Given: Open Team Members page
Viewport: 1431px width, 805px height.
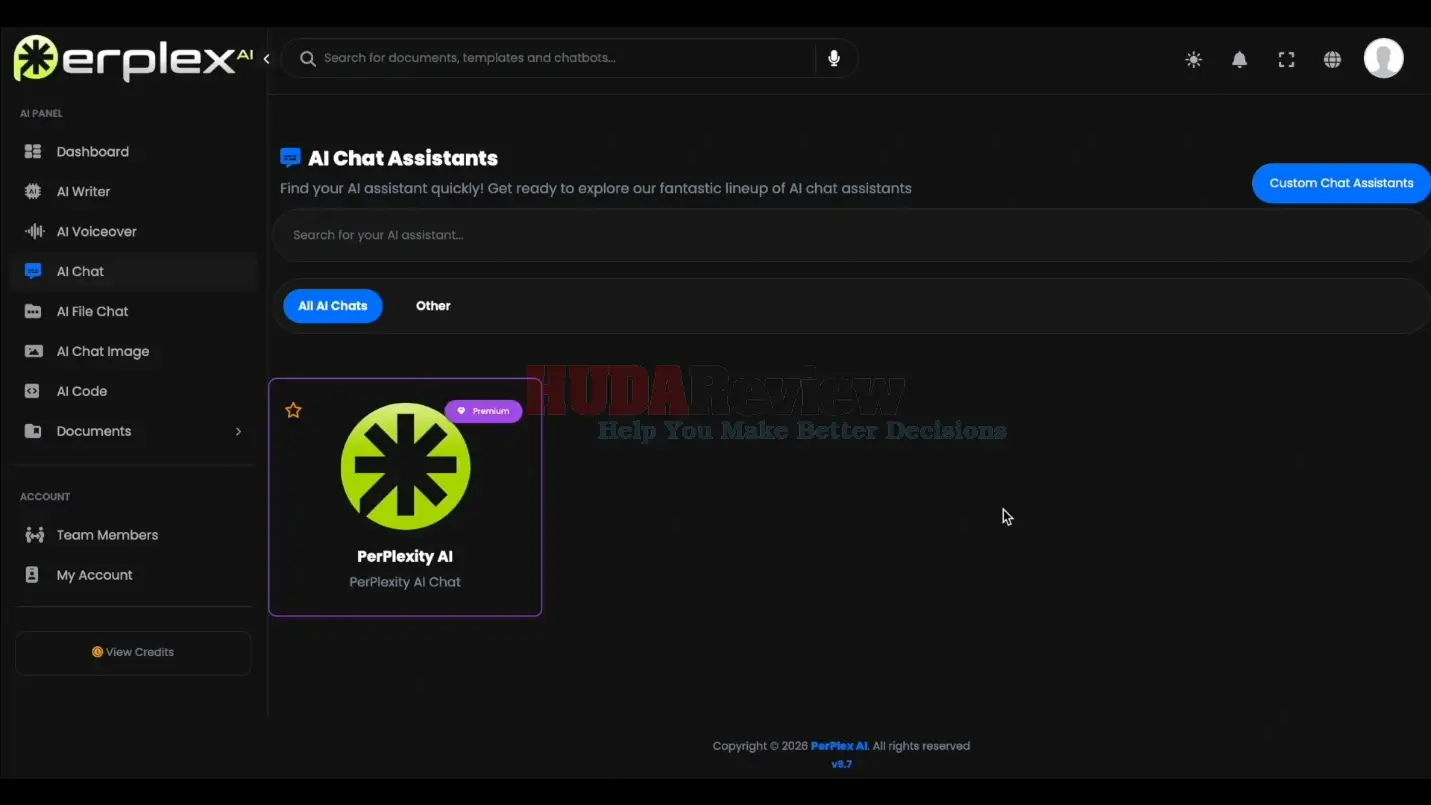Looking at the screenshot, I should [107, 535].
